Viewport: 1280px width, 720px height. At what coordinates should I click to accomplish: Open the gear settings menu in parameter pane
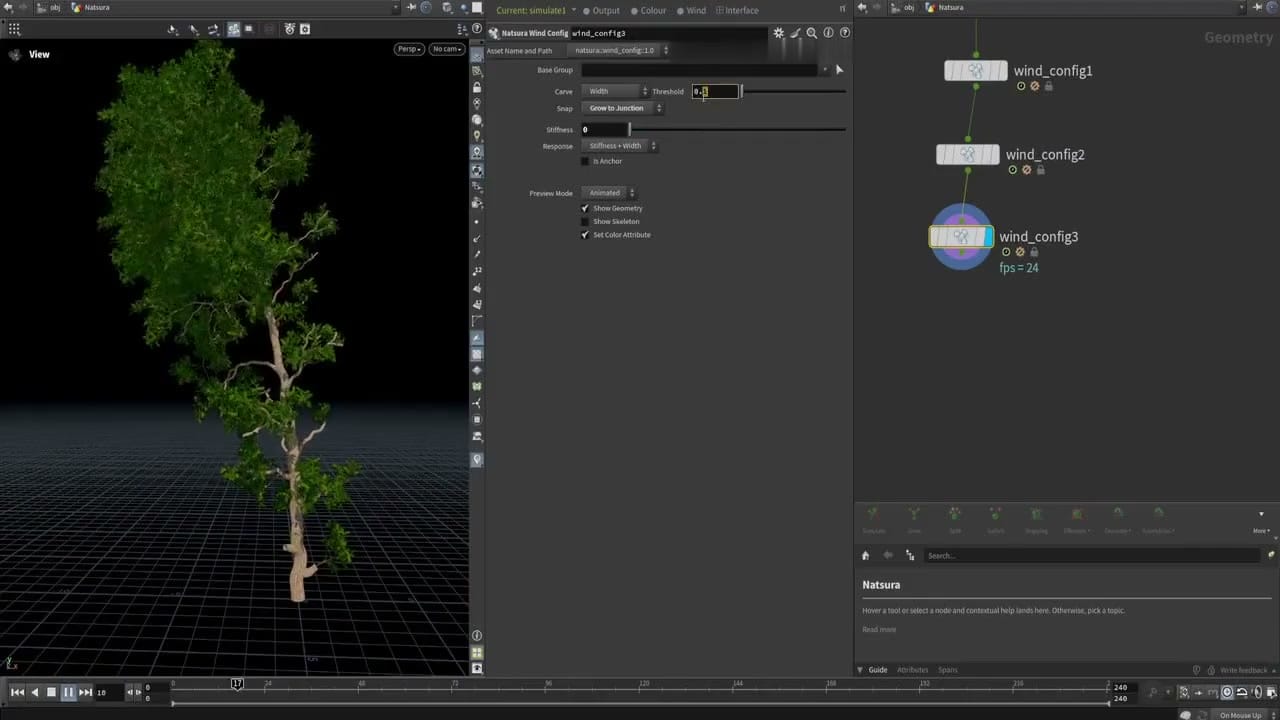click(779, 33)
